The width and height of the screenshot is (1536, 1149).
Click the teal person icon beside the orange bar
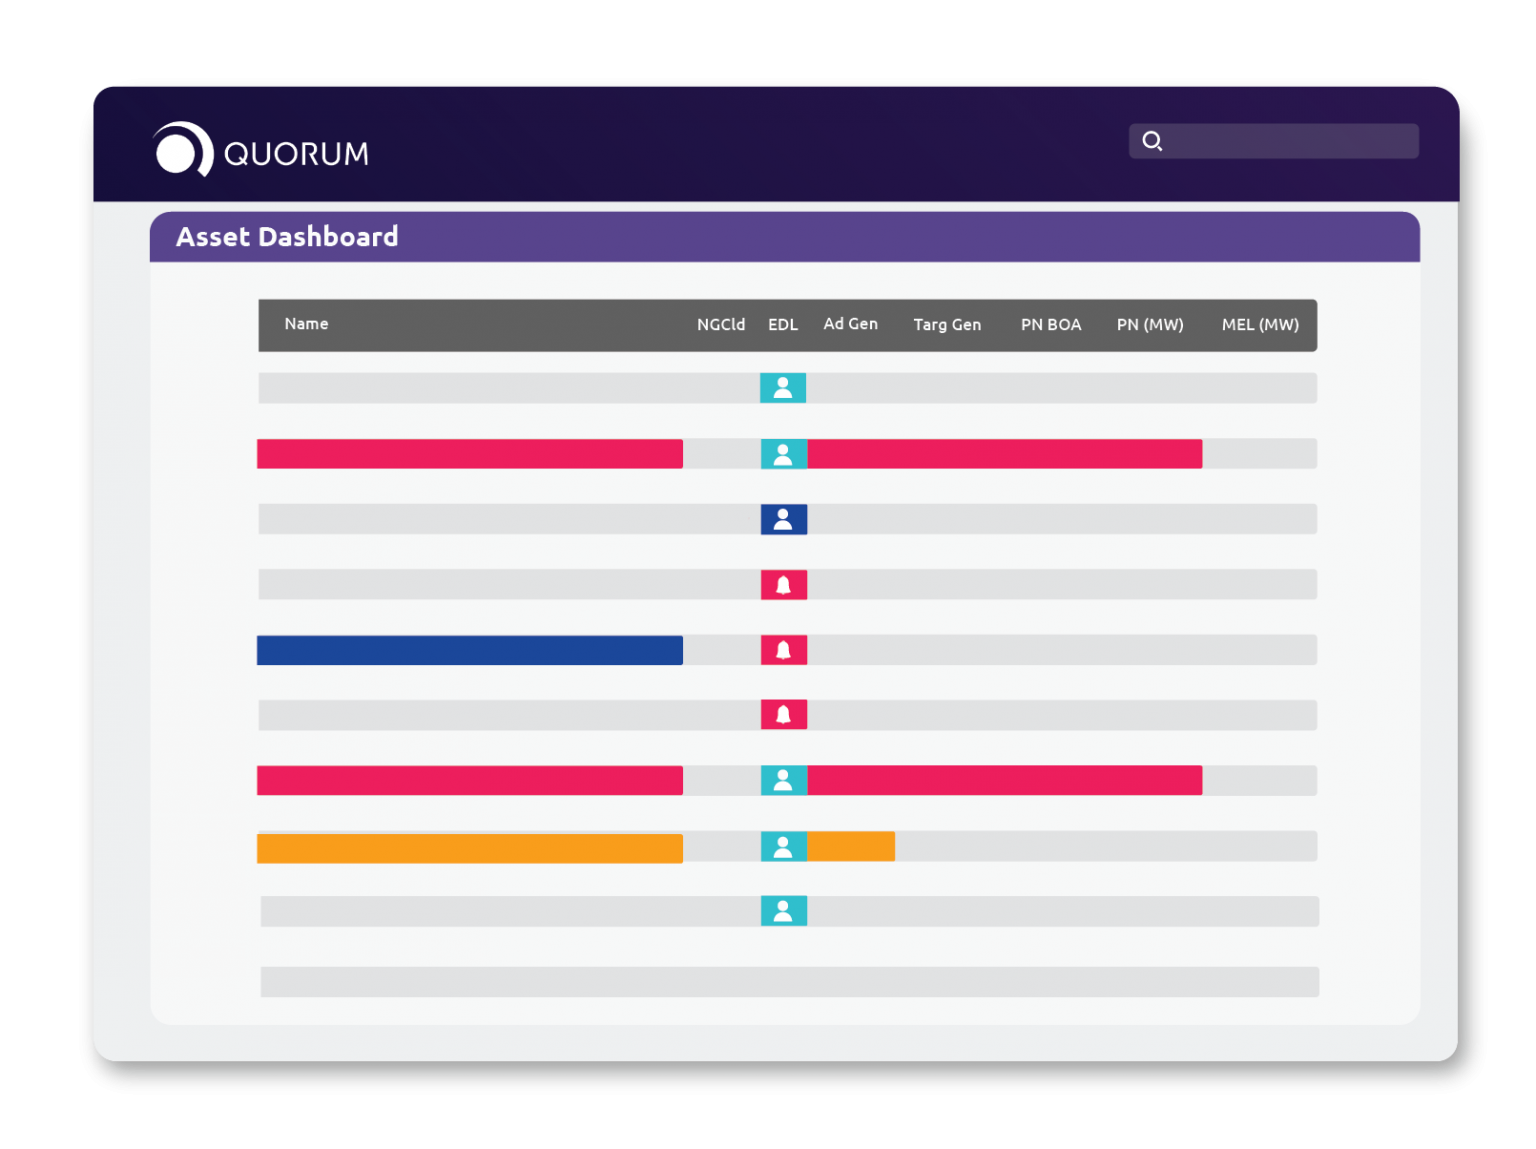coord(784,846)
